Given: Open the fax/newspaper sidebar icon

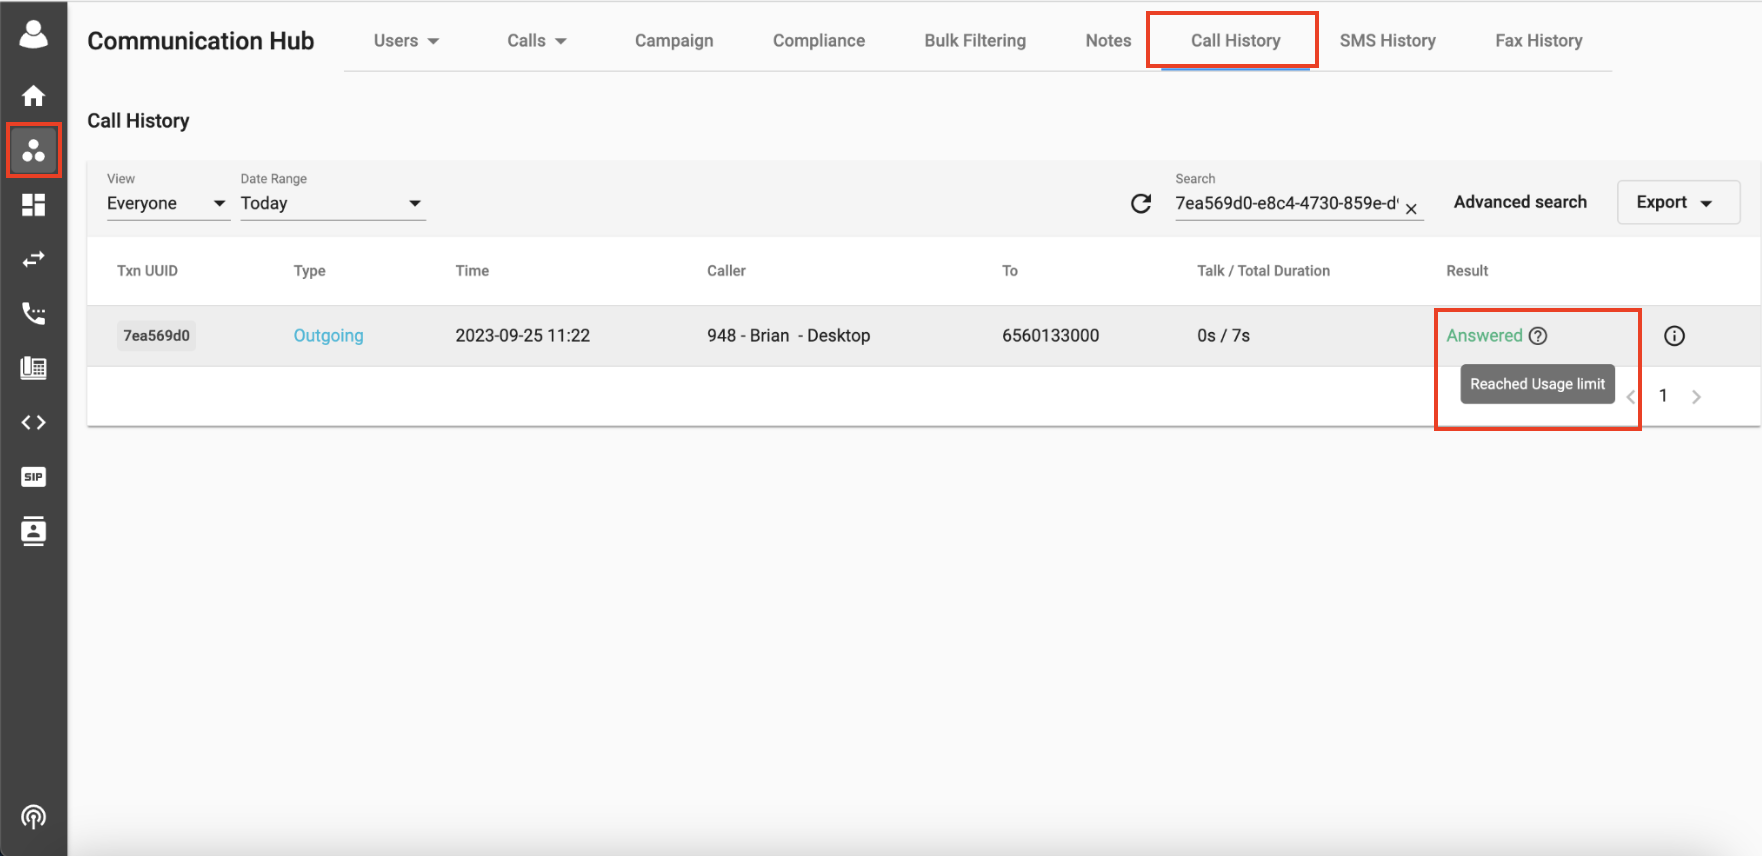Looking at the screenshot, I should [x=33, y=368].
